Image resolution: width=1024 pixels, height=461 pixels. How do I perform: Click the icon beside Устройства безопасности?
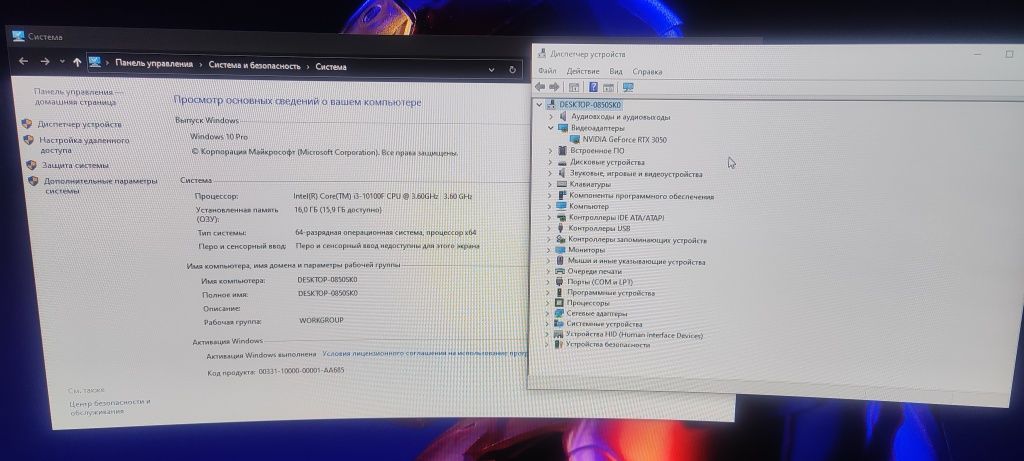click(x=558, y=344)
